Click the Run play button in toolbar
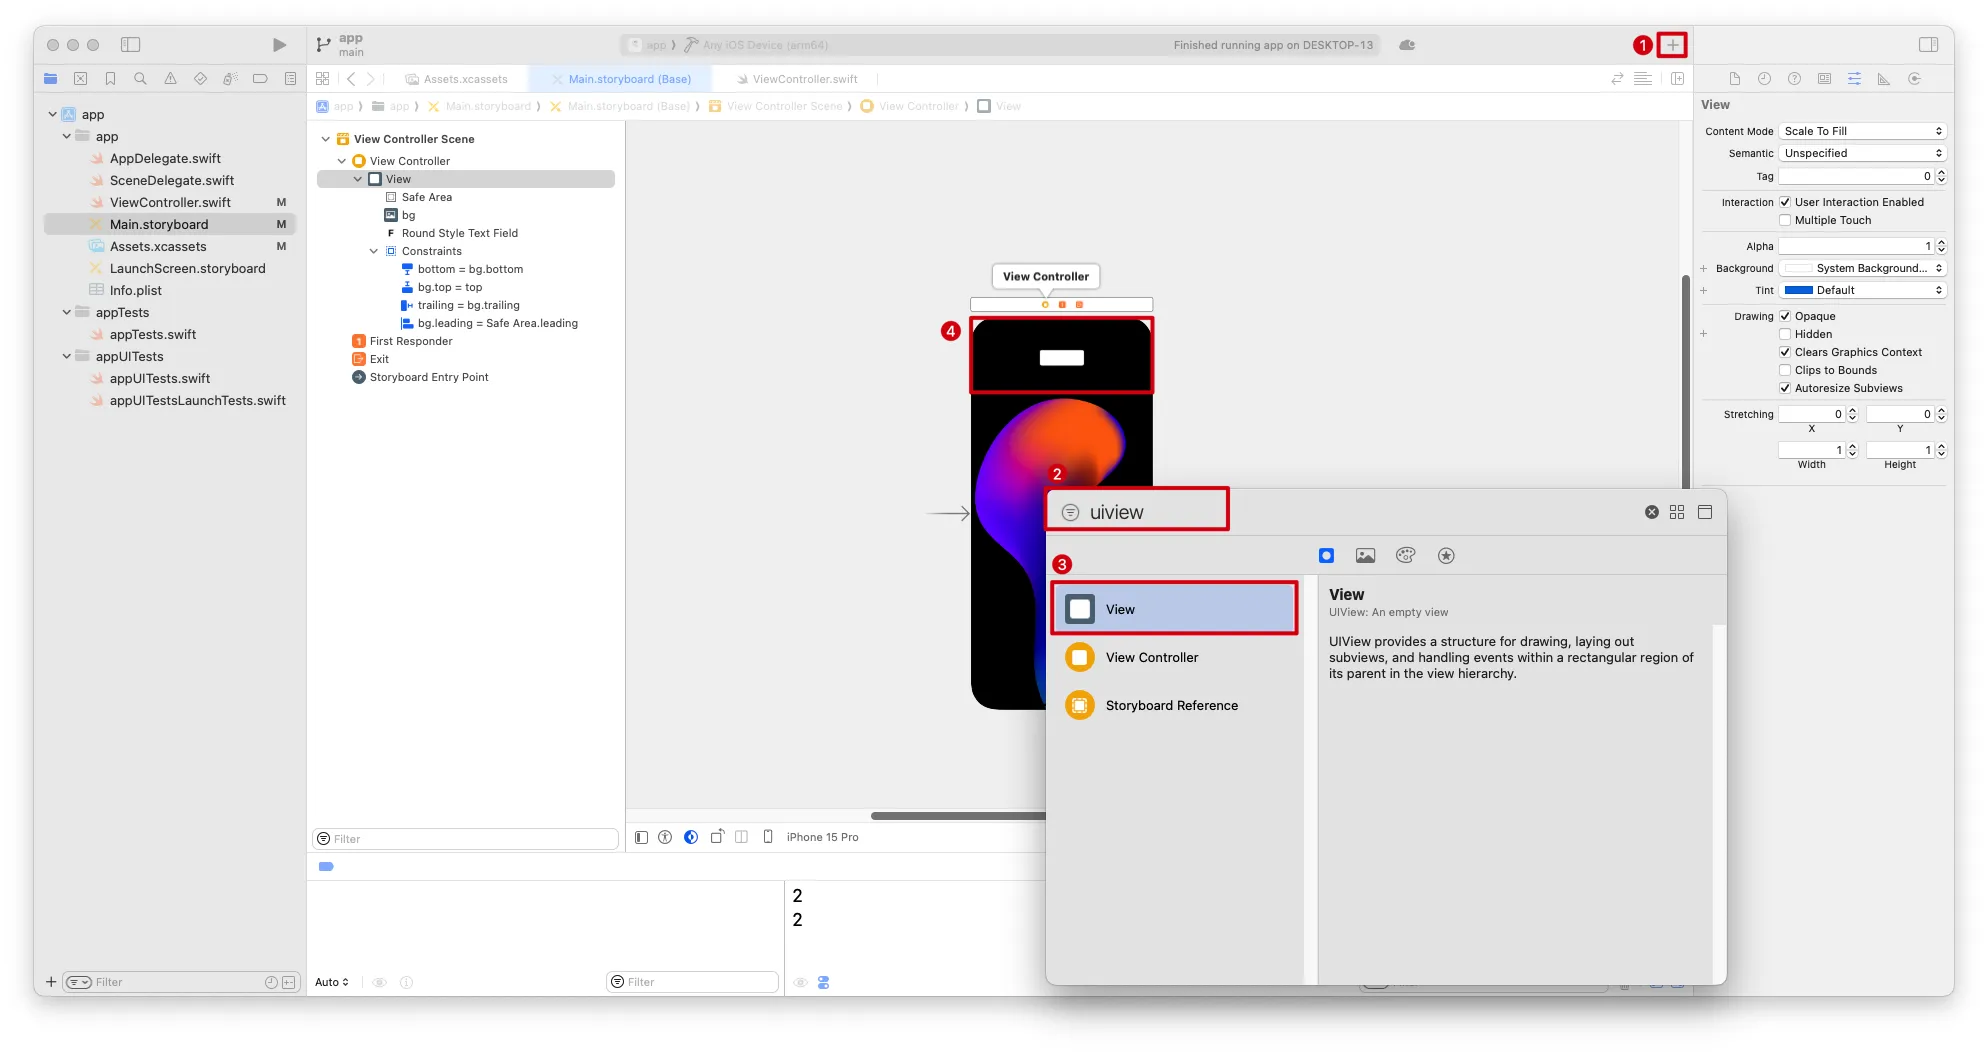1988x1059 pixels. 279,45
